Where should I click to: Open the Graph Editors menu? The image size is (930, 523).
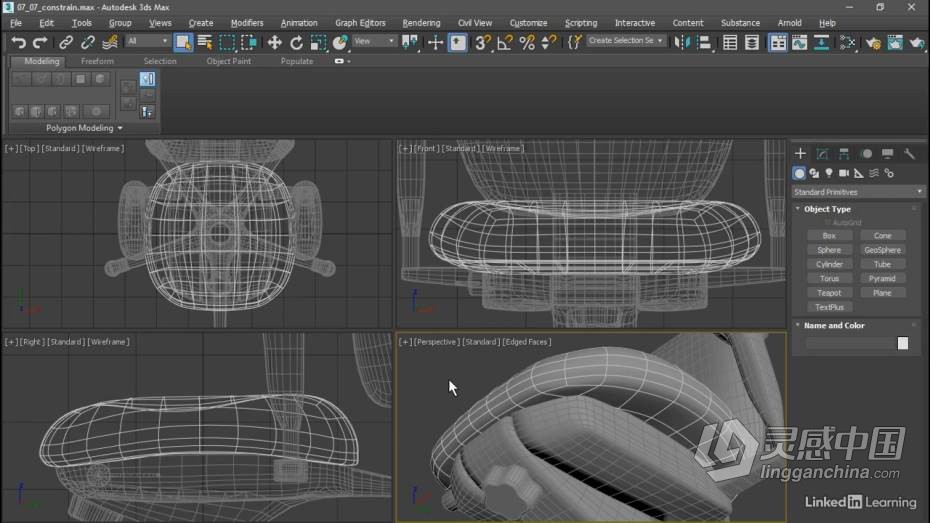360,23
